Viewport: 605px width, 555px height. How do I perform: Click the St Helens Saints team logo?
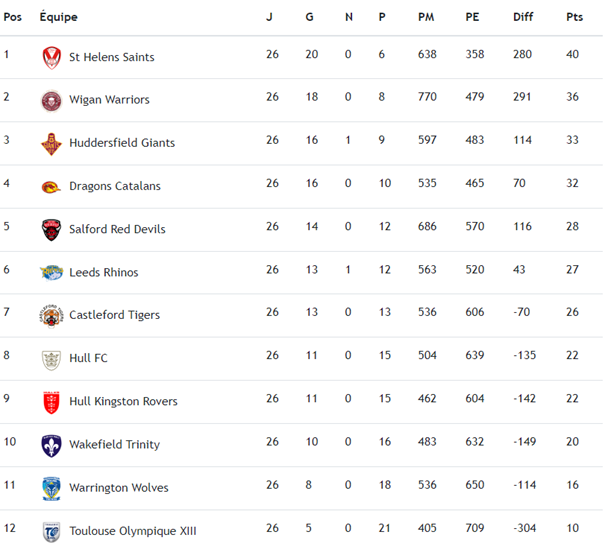click(x=51, y=58)
